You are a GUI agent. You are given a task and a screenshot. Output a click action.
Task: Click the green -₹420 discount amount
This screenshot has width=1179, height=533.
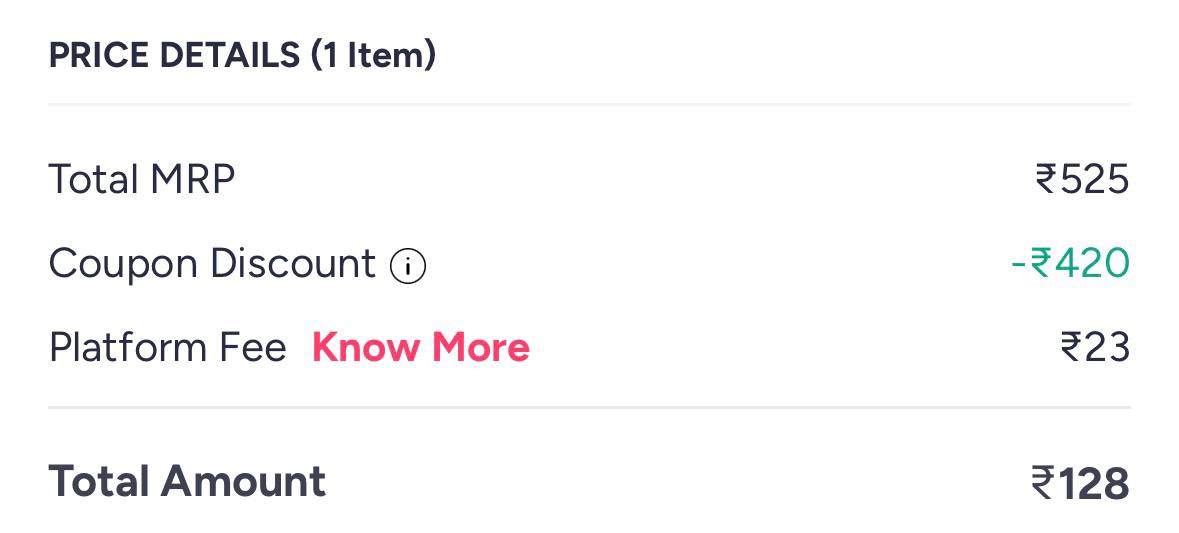click(x=1070, y=264)
